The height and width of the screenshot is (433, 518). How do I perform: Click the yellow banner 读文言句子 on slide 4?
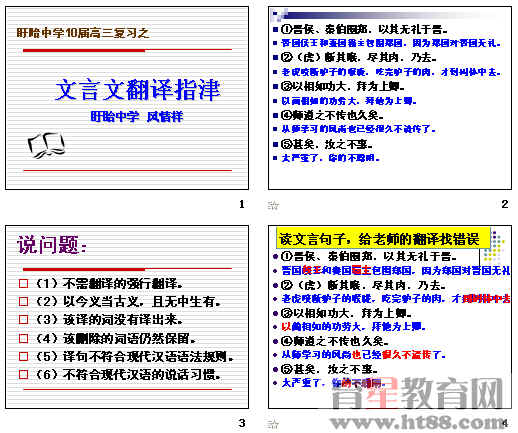click(x=383, y=239)
